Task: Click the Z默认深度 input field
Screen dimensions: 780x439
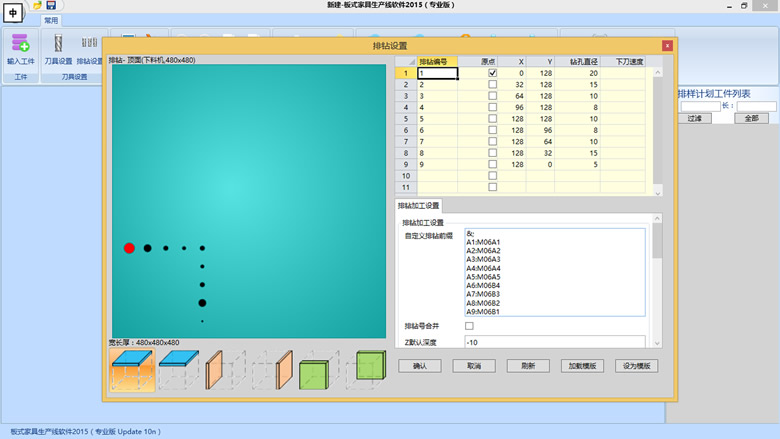Action: click(554, 343)
